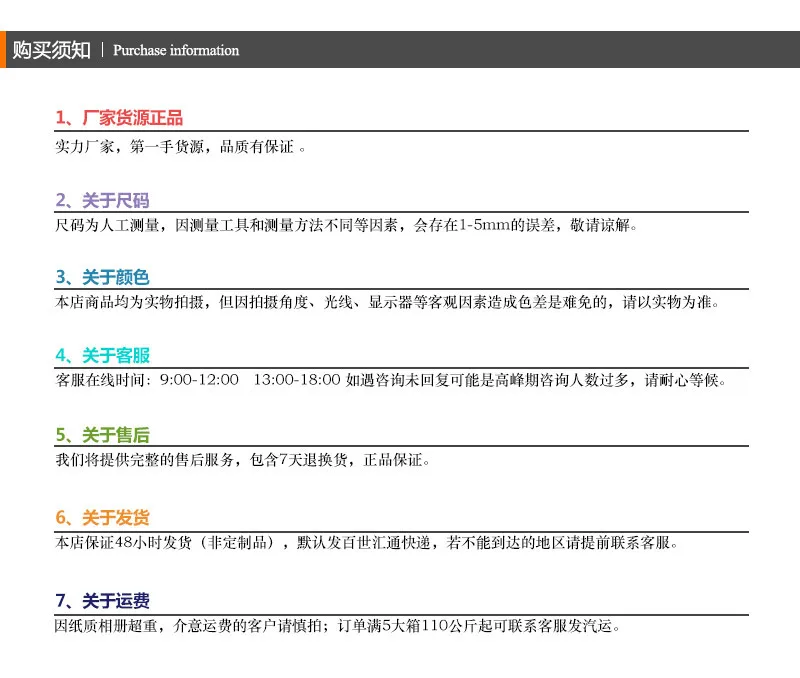Select heading 4、关于客服

pyautogui.click(x=102, y=355)
